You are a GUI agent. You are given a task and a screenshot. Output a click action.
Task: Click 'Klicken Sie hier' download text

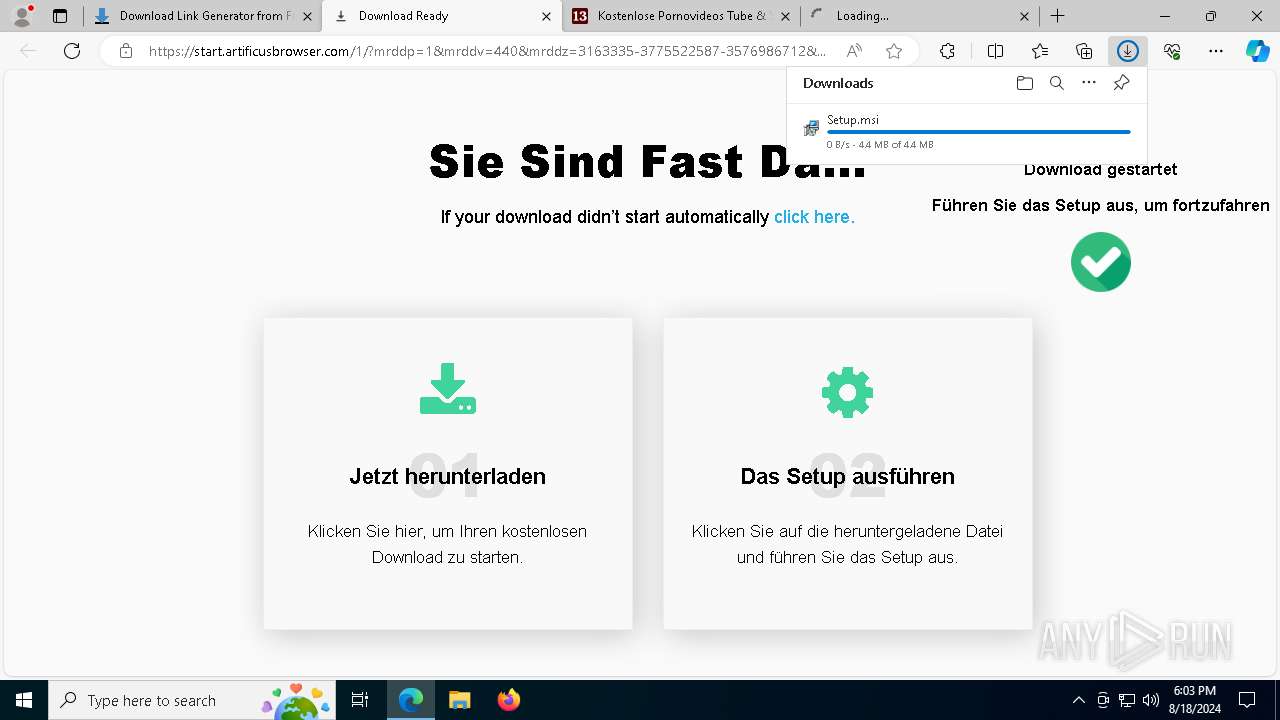pyautogui.click(x=447, y=544)
